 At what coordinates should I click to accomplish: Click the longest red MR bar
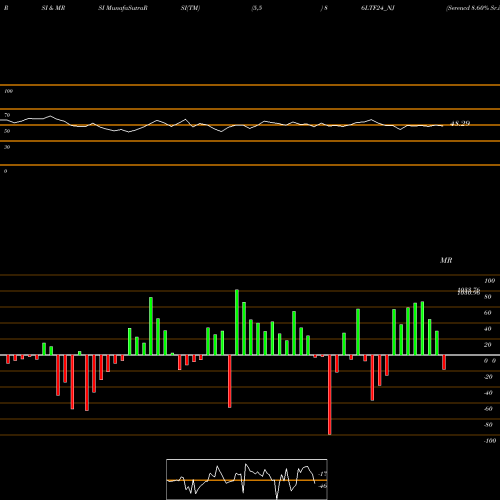330,395
